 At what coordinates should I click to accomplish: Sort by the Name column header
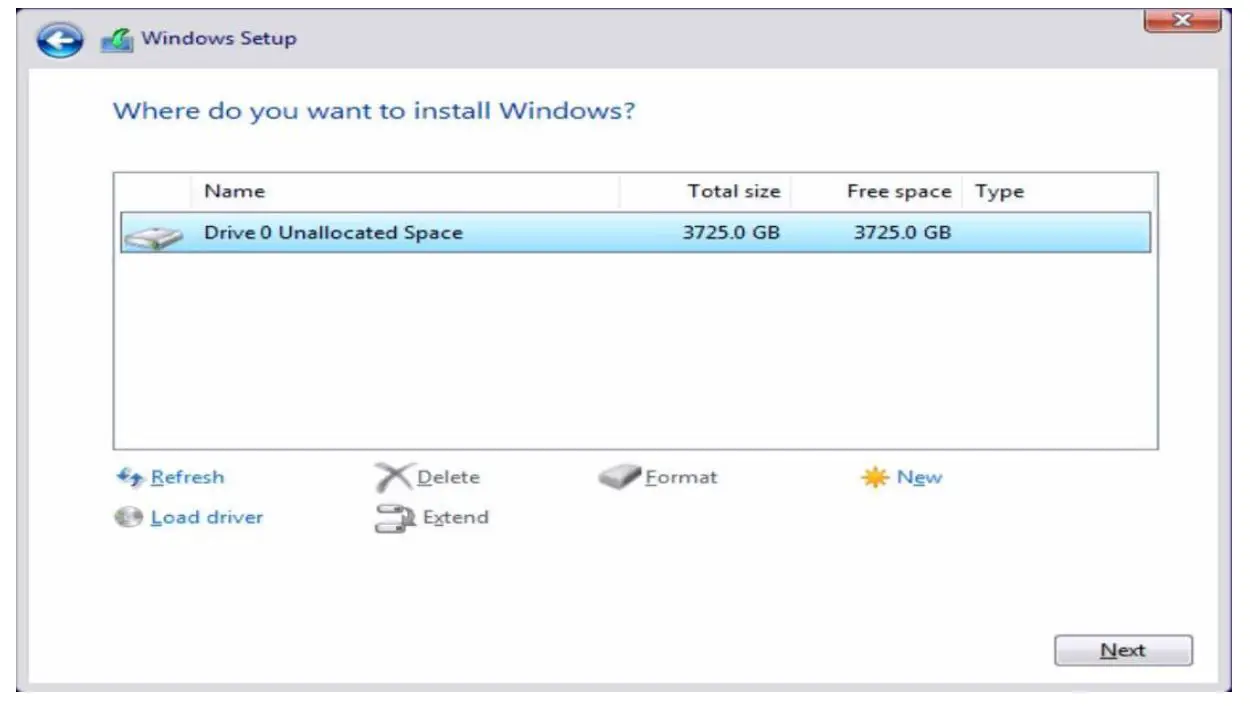[234, 191]
